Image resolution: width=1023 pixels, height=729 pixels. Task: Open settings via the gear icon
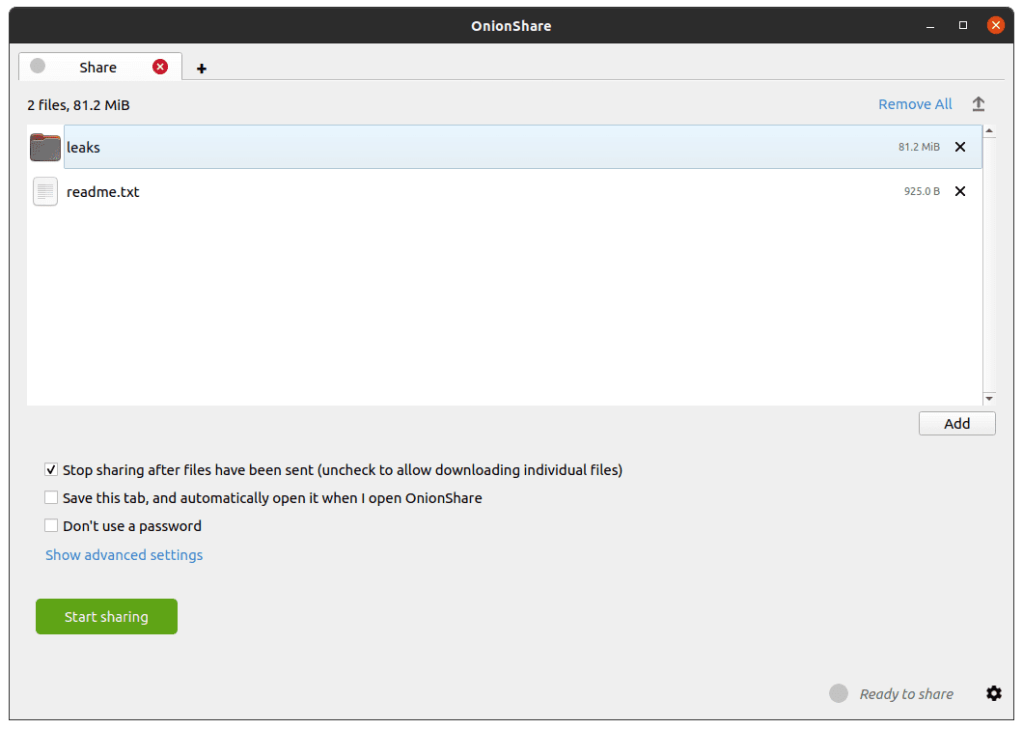pos(993,693)
